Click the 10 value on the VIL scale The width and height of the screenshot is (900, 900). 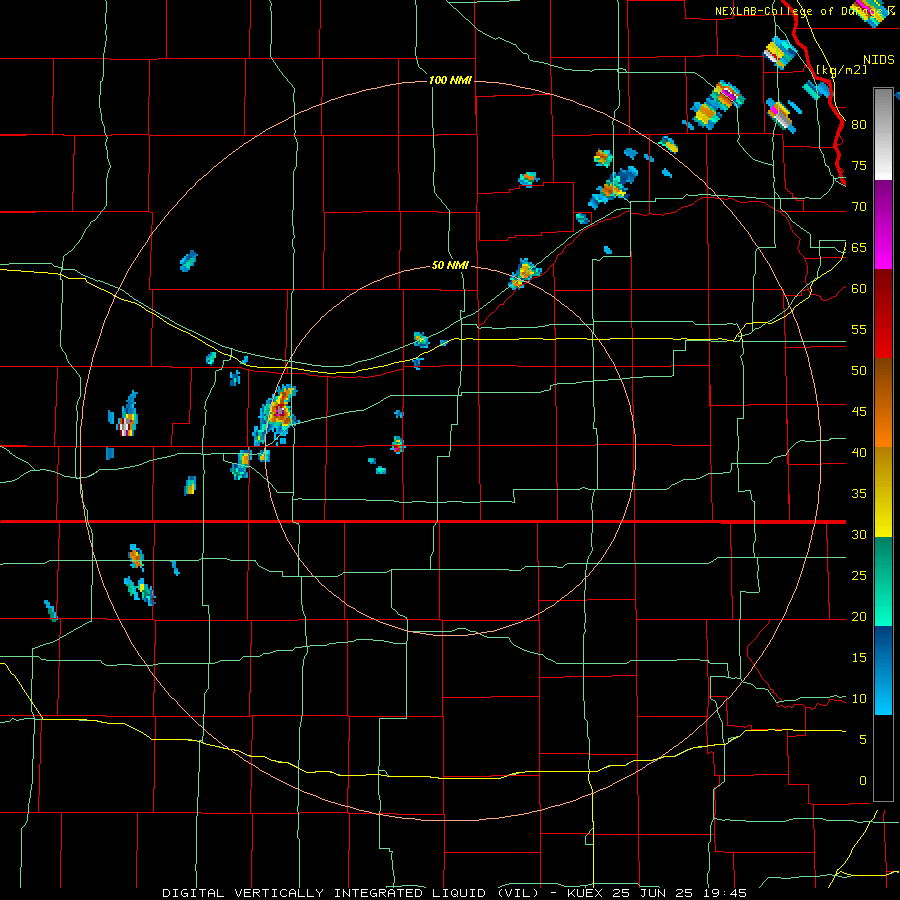click(859, 699)
